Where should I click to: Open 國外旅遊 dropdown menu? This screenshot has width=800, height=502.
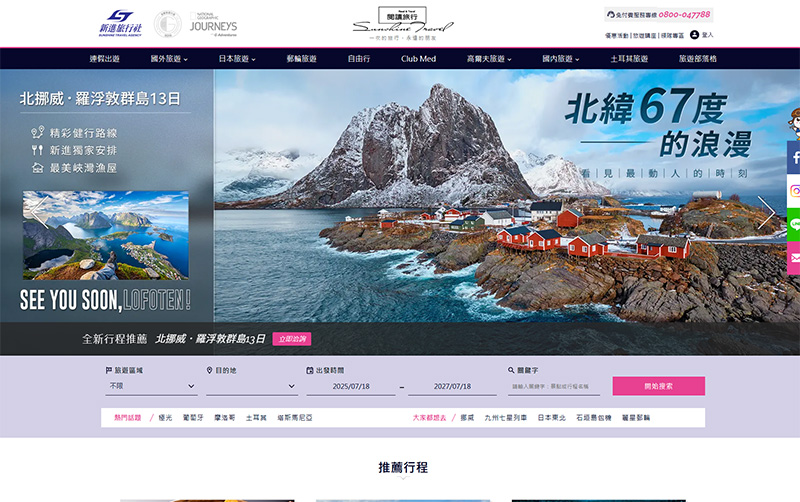pos(169,59)
